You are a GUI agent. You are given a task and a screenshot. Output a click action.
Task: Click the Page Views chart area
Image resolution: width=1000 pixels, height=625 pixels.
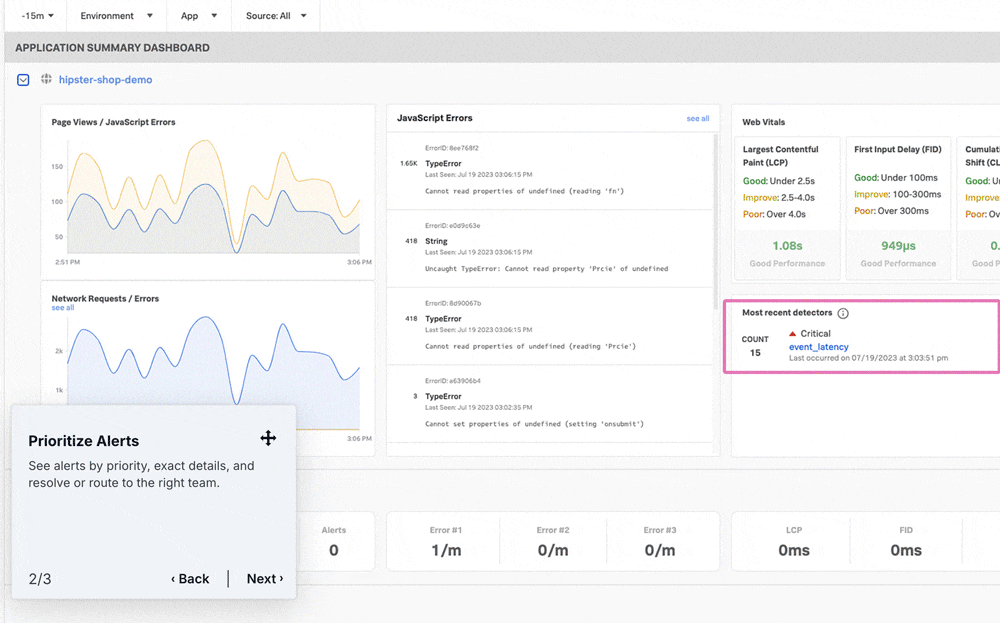214,198
